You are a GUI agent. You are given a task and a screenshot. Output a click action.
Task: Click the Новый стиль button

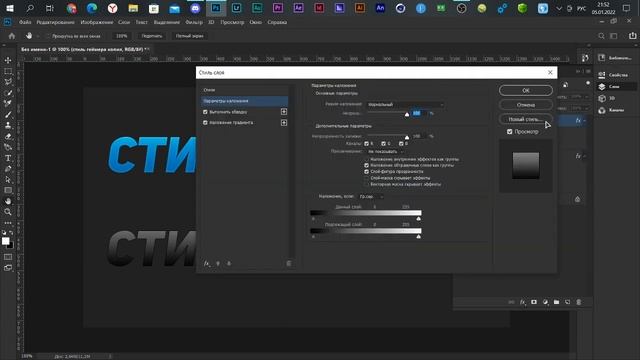coord(526,119)
